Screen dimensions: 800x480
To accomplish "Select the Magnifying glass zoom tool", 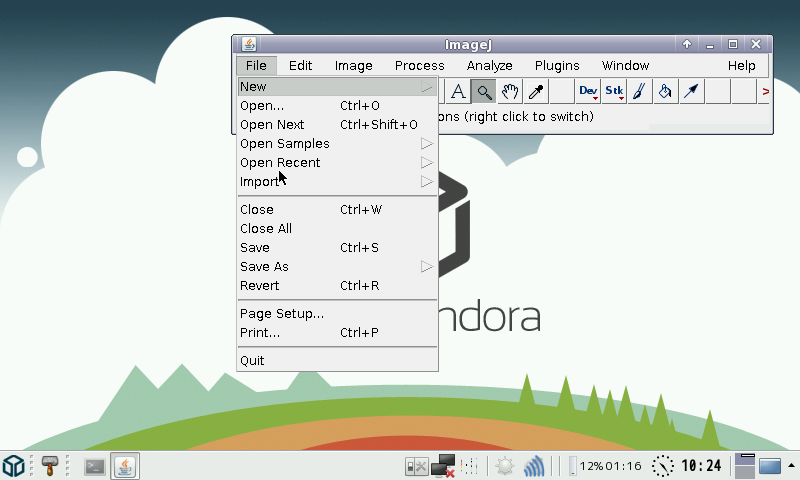I will [x=484, y=92].
